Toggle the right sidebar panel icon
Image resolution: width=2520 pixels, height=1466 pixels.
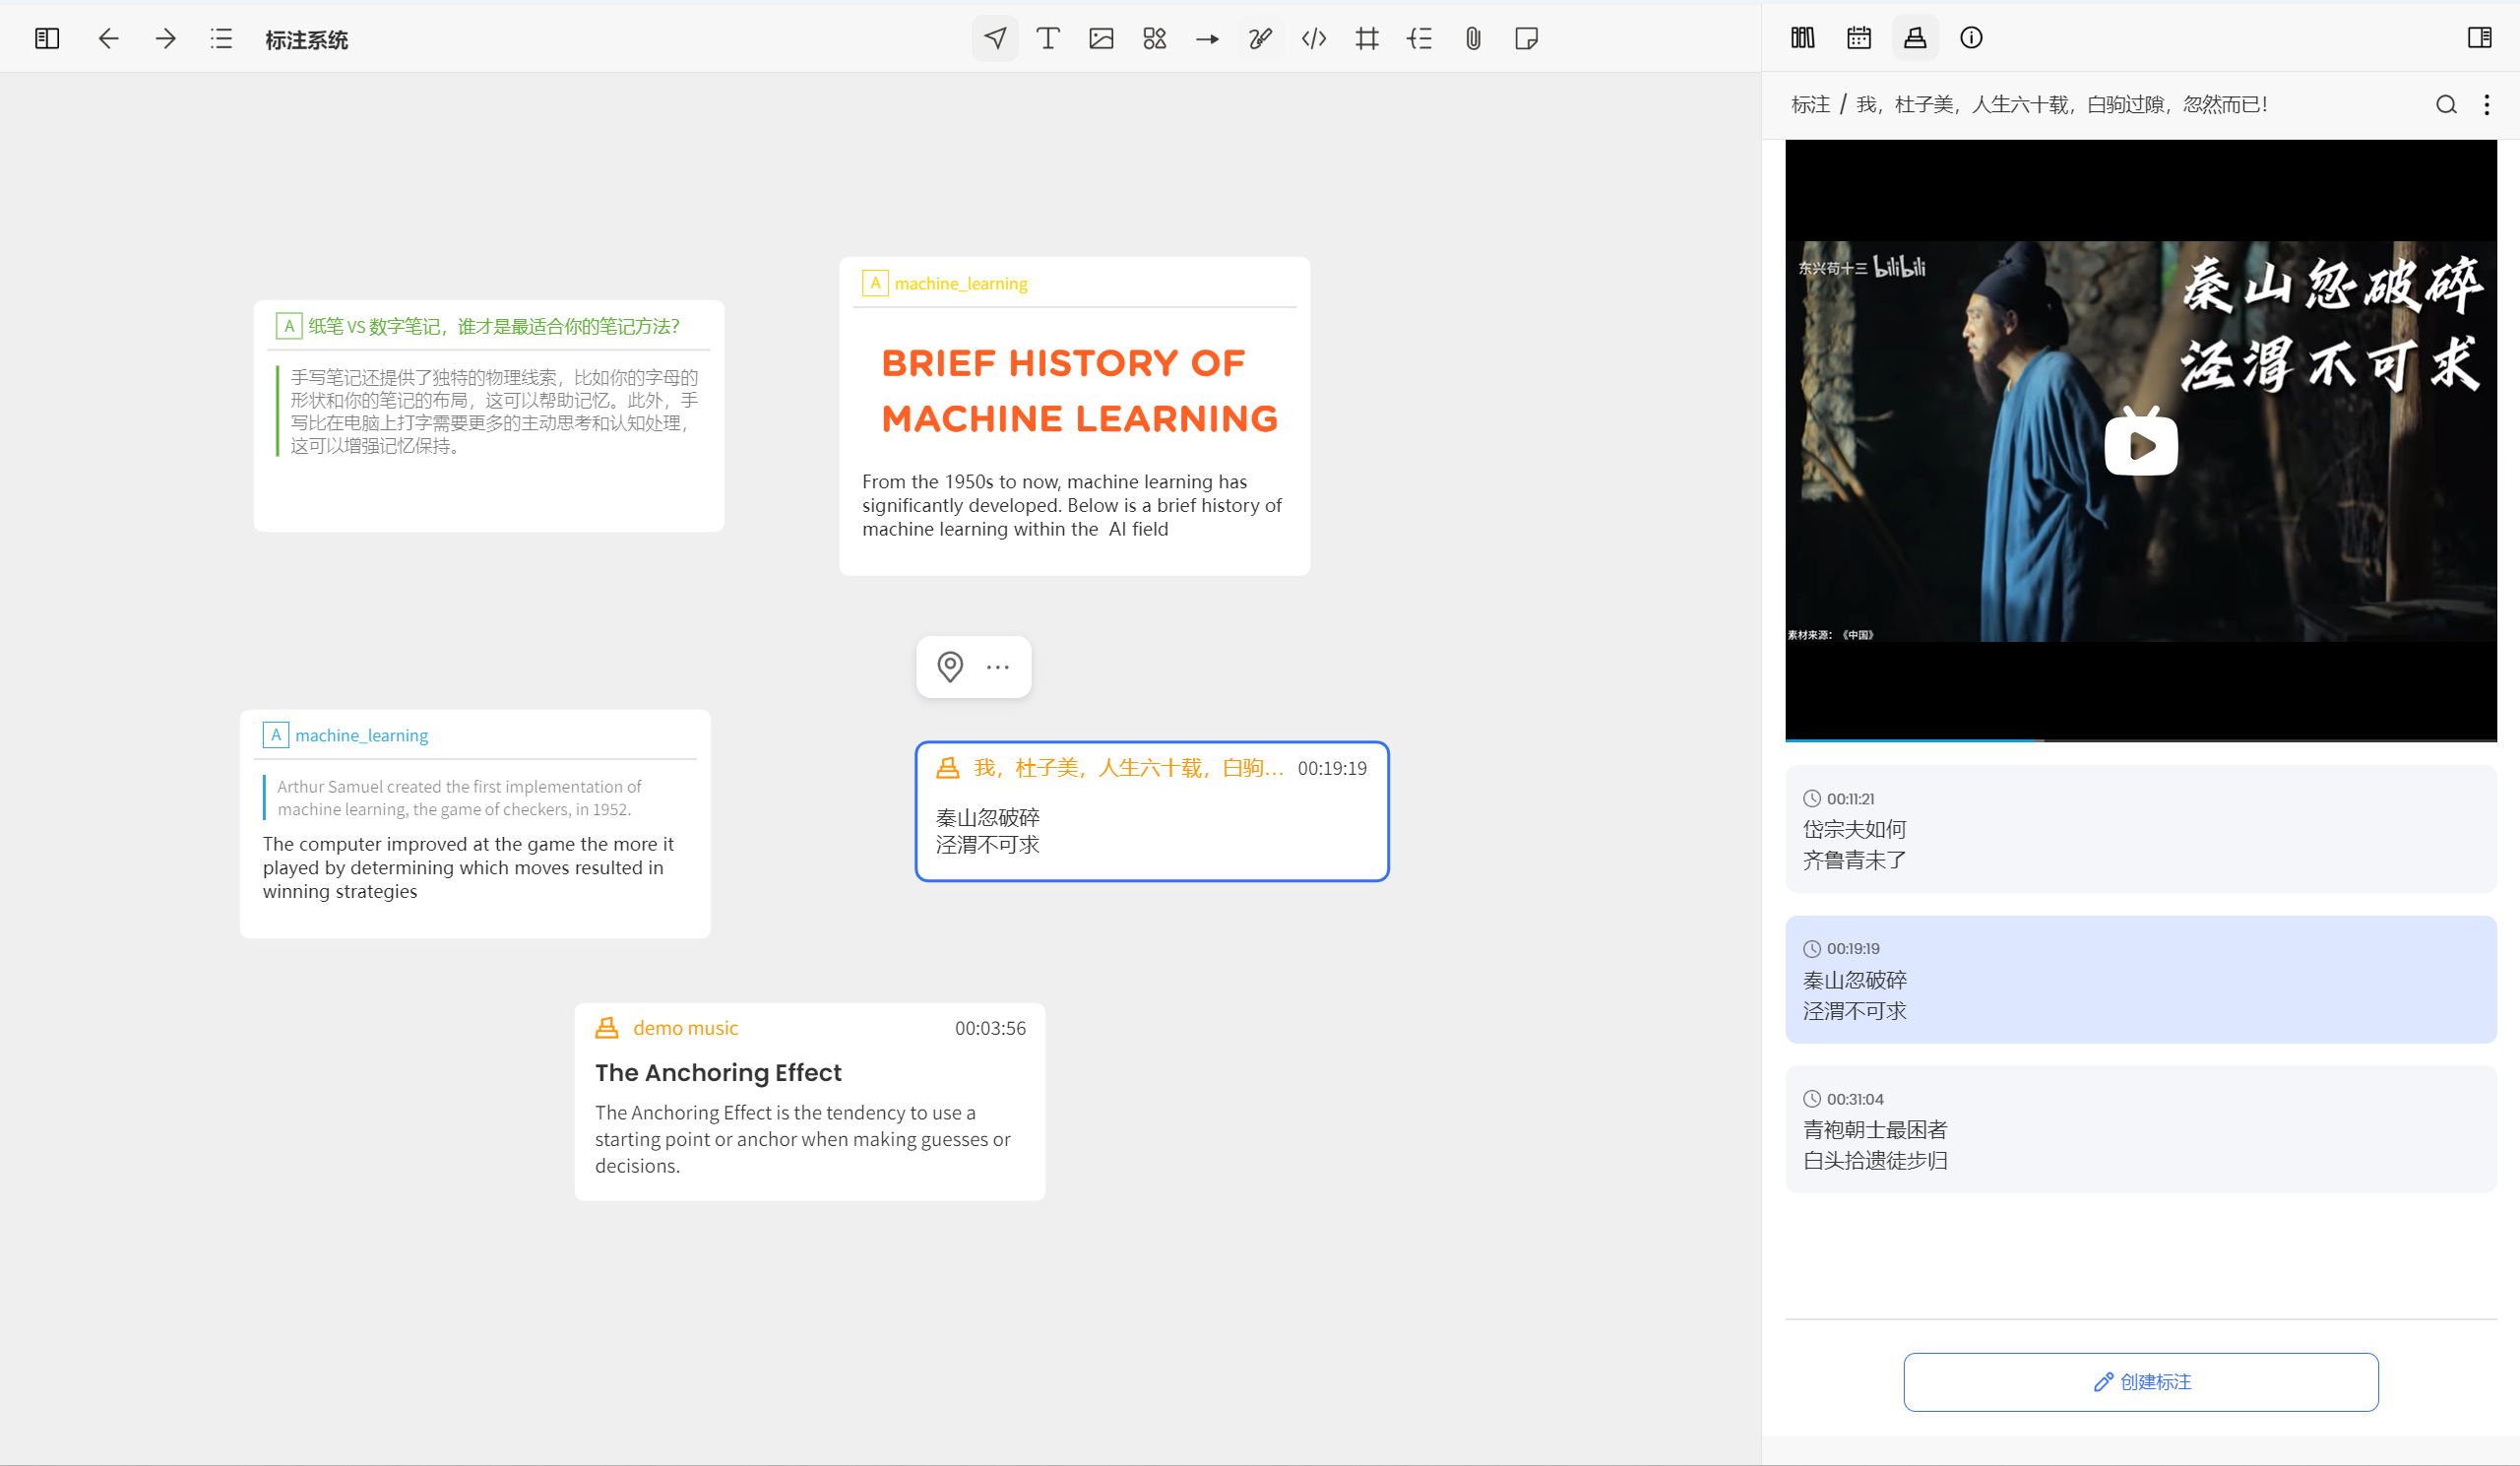click(2479, 38)
